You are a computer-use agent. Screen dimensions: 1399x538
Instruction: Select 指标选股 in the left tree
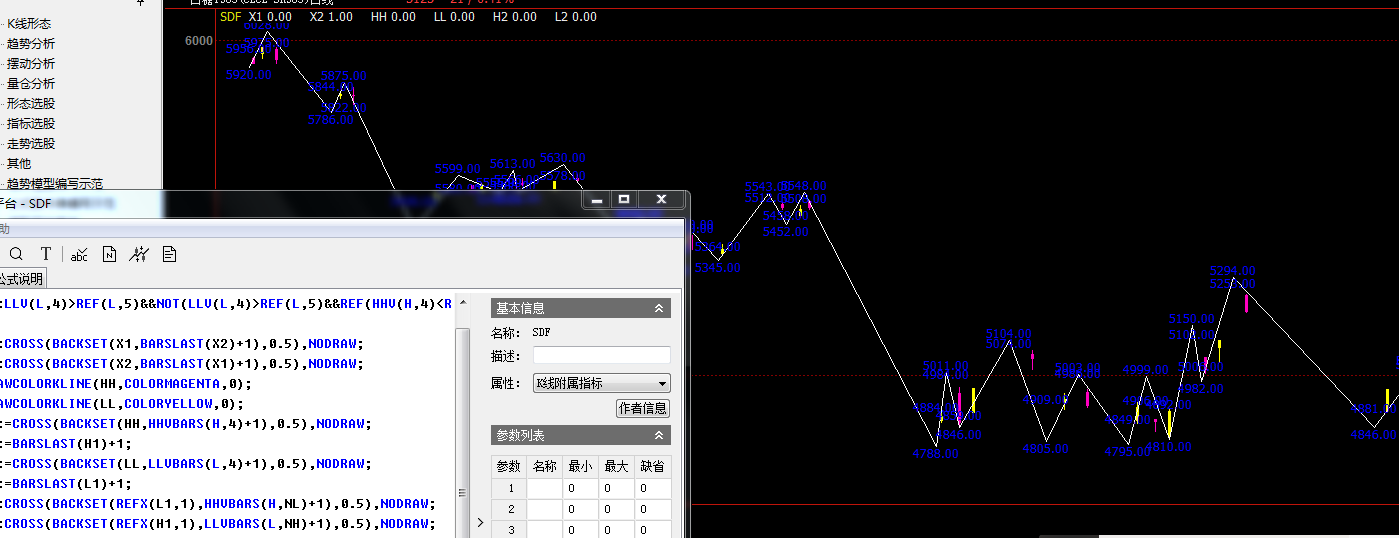coord(31,124)
